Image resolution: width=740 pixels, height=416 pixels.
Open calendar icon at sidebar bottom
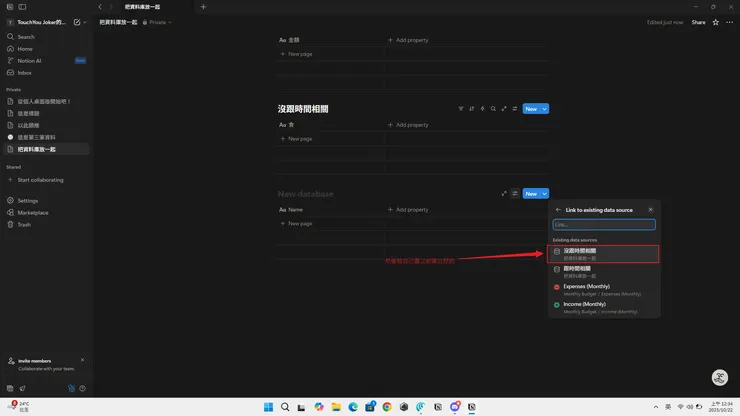(x=10, y=388)
